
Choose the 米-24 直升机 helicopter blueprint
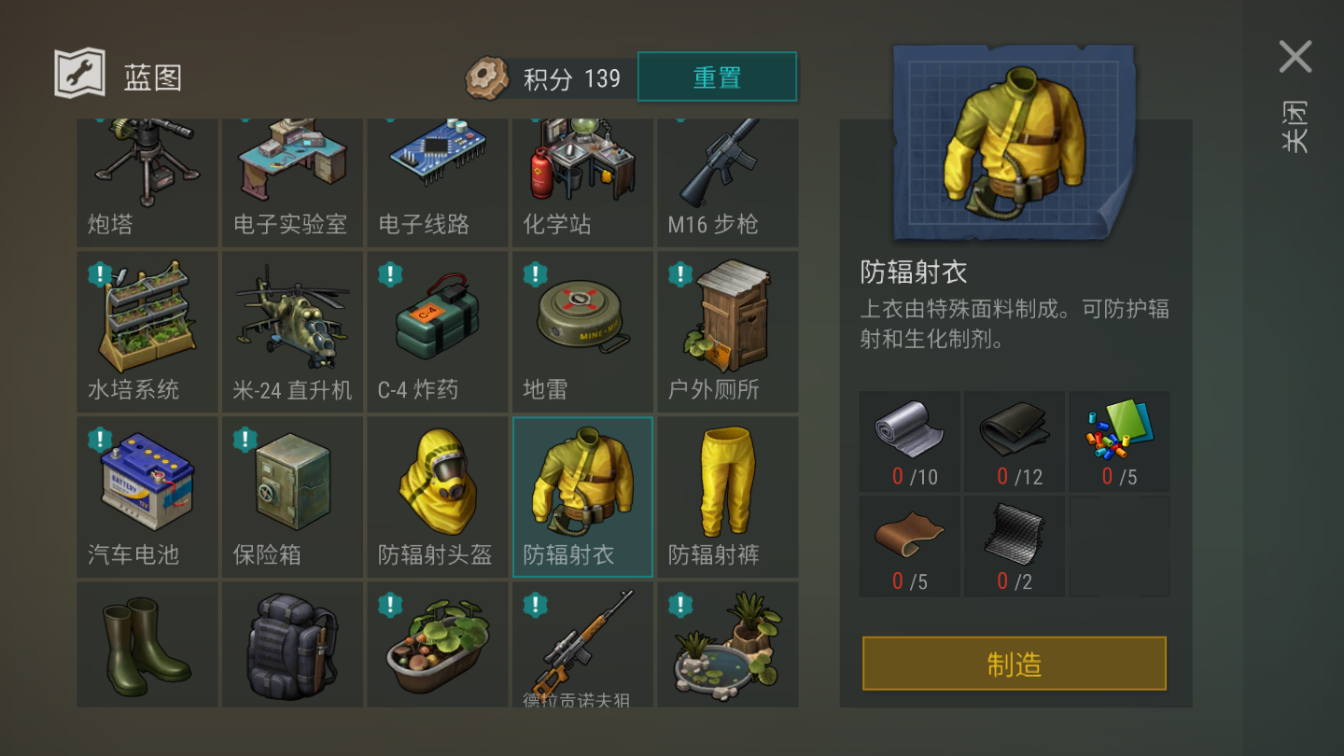[292, 332]
